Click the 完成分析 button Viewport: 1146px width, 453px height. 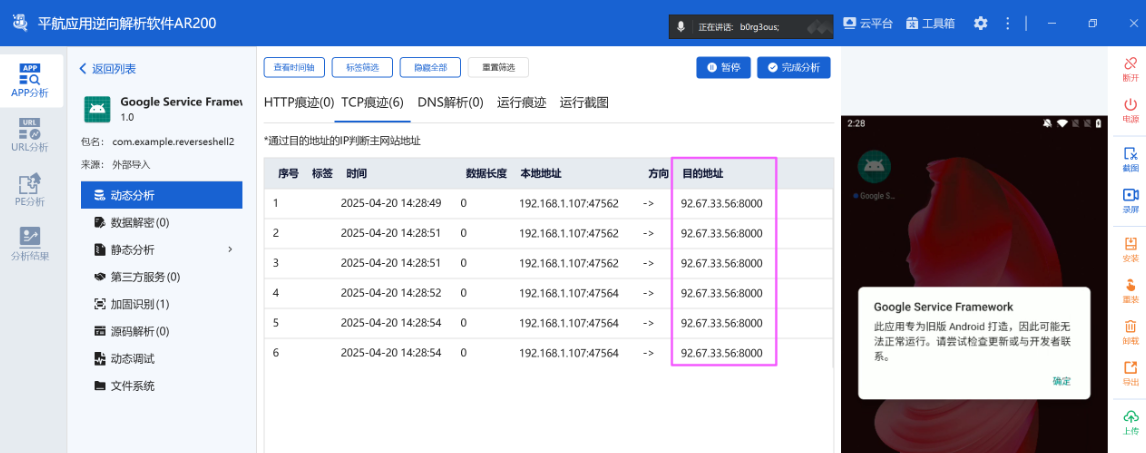[x=794, y=67]
